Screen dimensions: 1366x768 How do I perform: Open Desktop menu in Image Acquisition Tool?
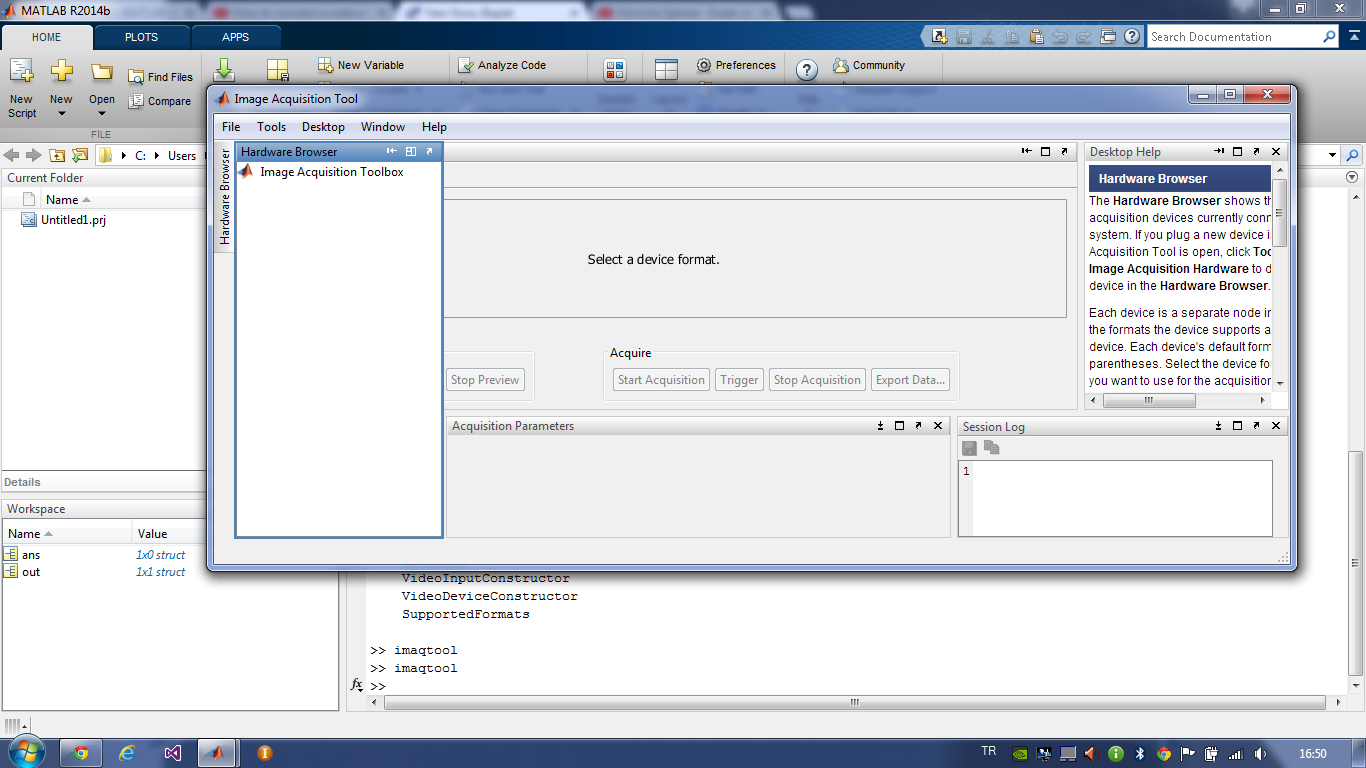tap(323, 127)
